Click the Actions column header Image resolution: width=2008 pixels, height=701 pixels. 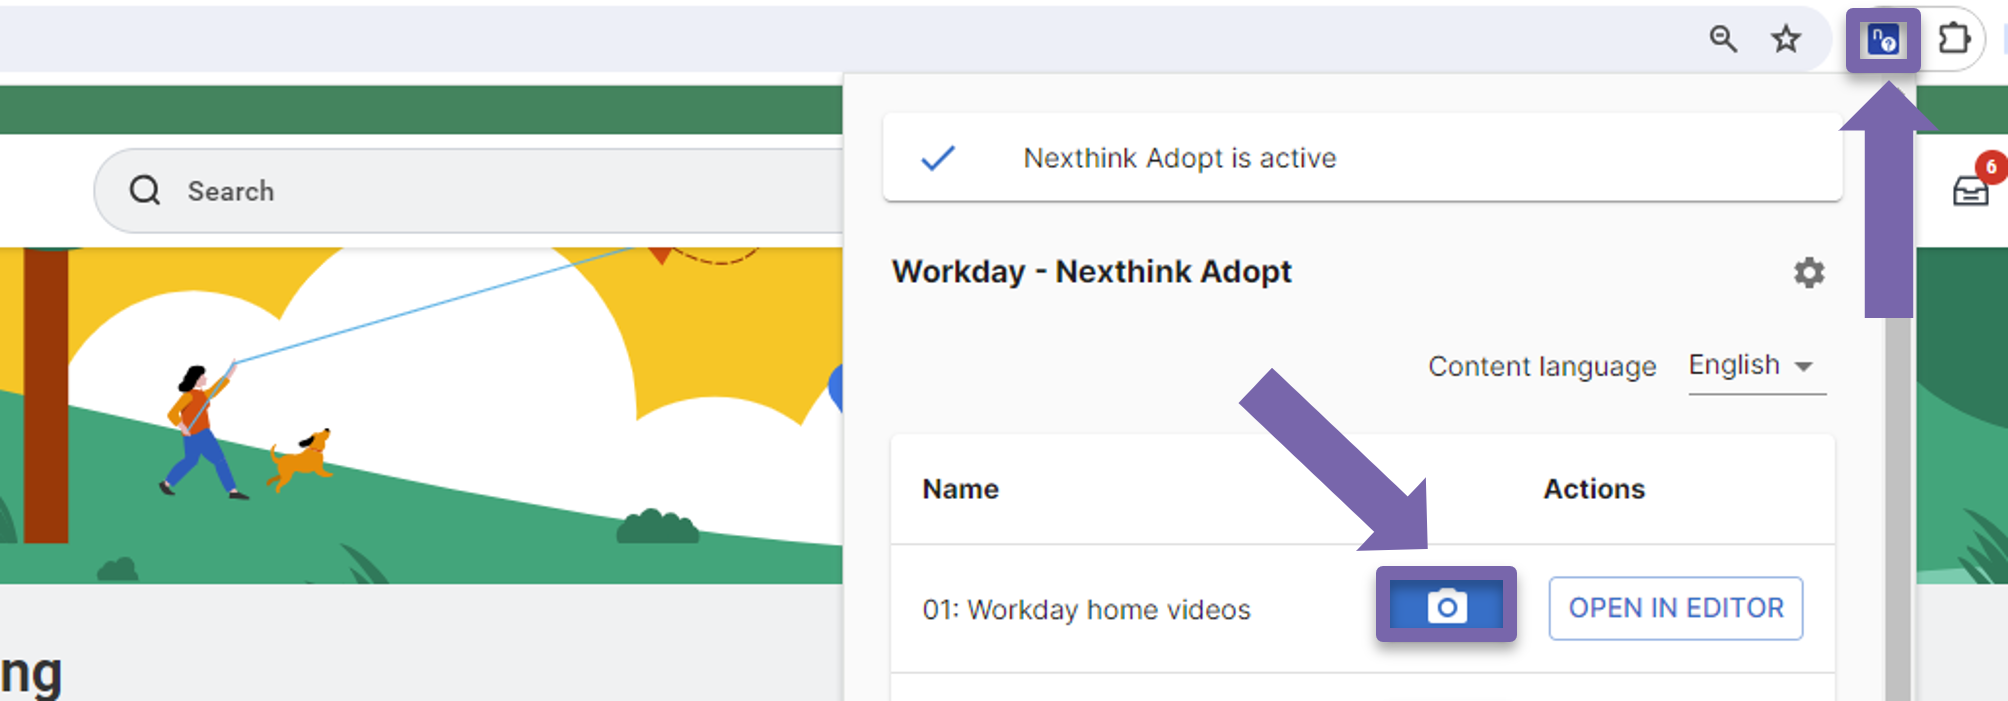tap(1593, 489)
